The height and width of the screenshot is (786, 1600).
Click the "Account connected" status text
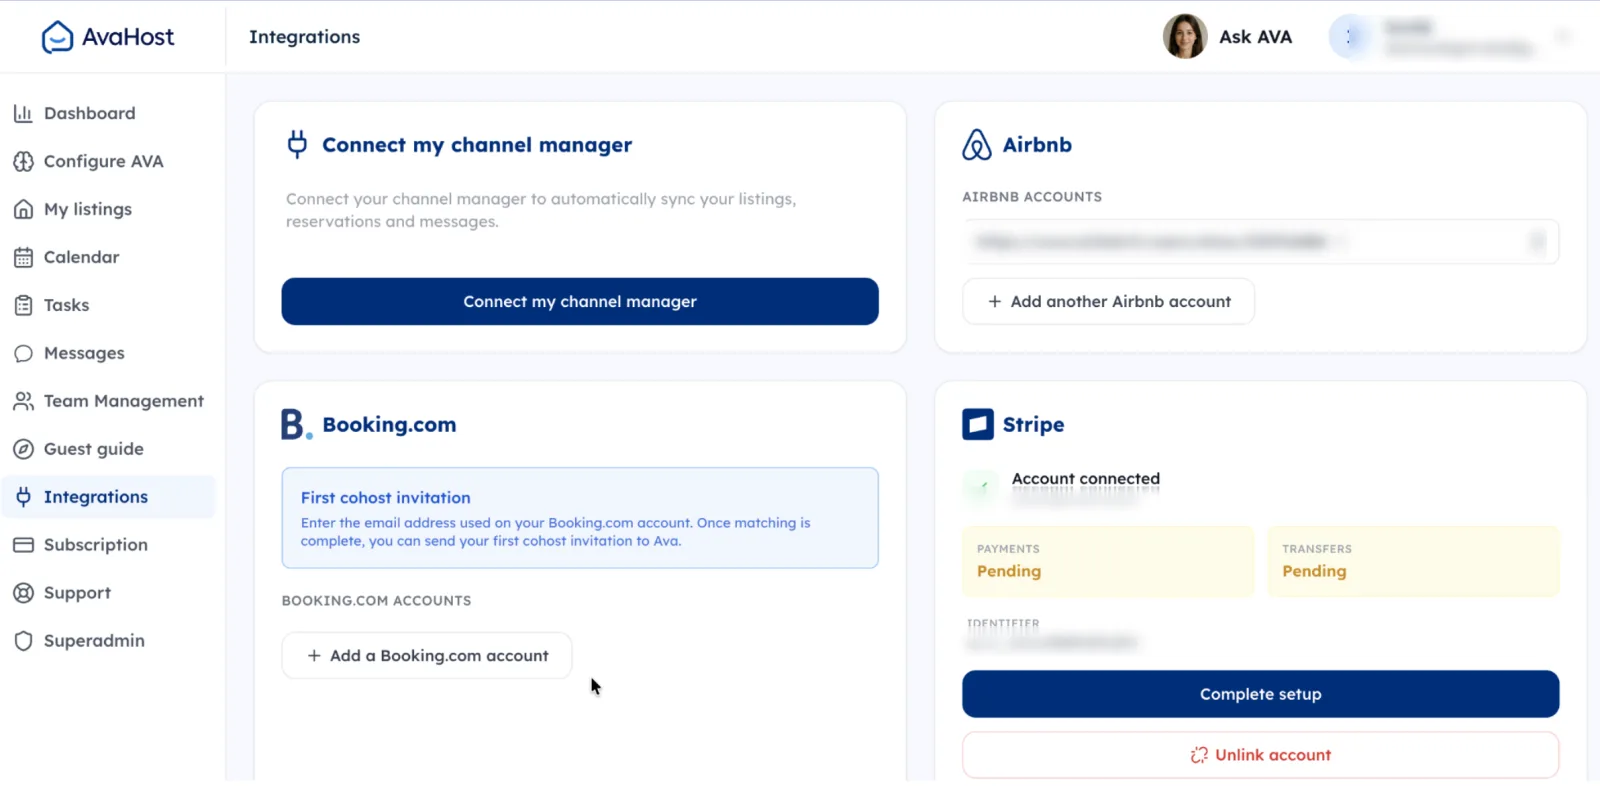click(x=1086, y=479)
